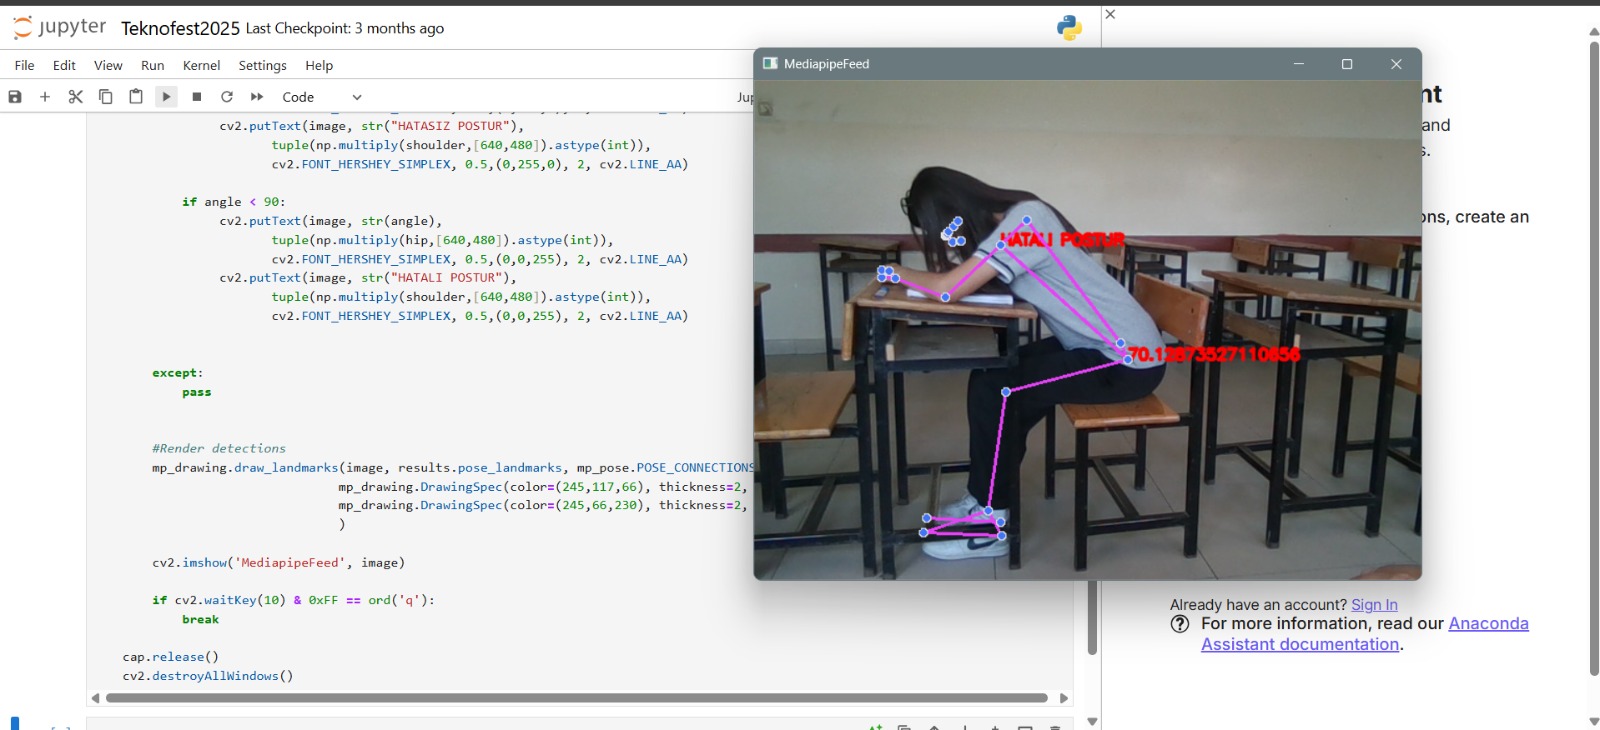The image size is (1600, 730).
Task: Save the notebook with the floppy disk icon
Action: click(x=15, y=97)
